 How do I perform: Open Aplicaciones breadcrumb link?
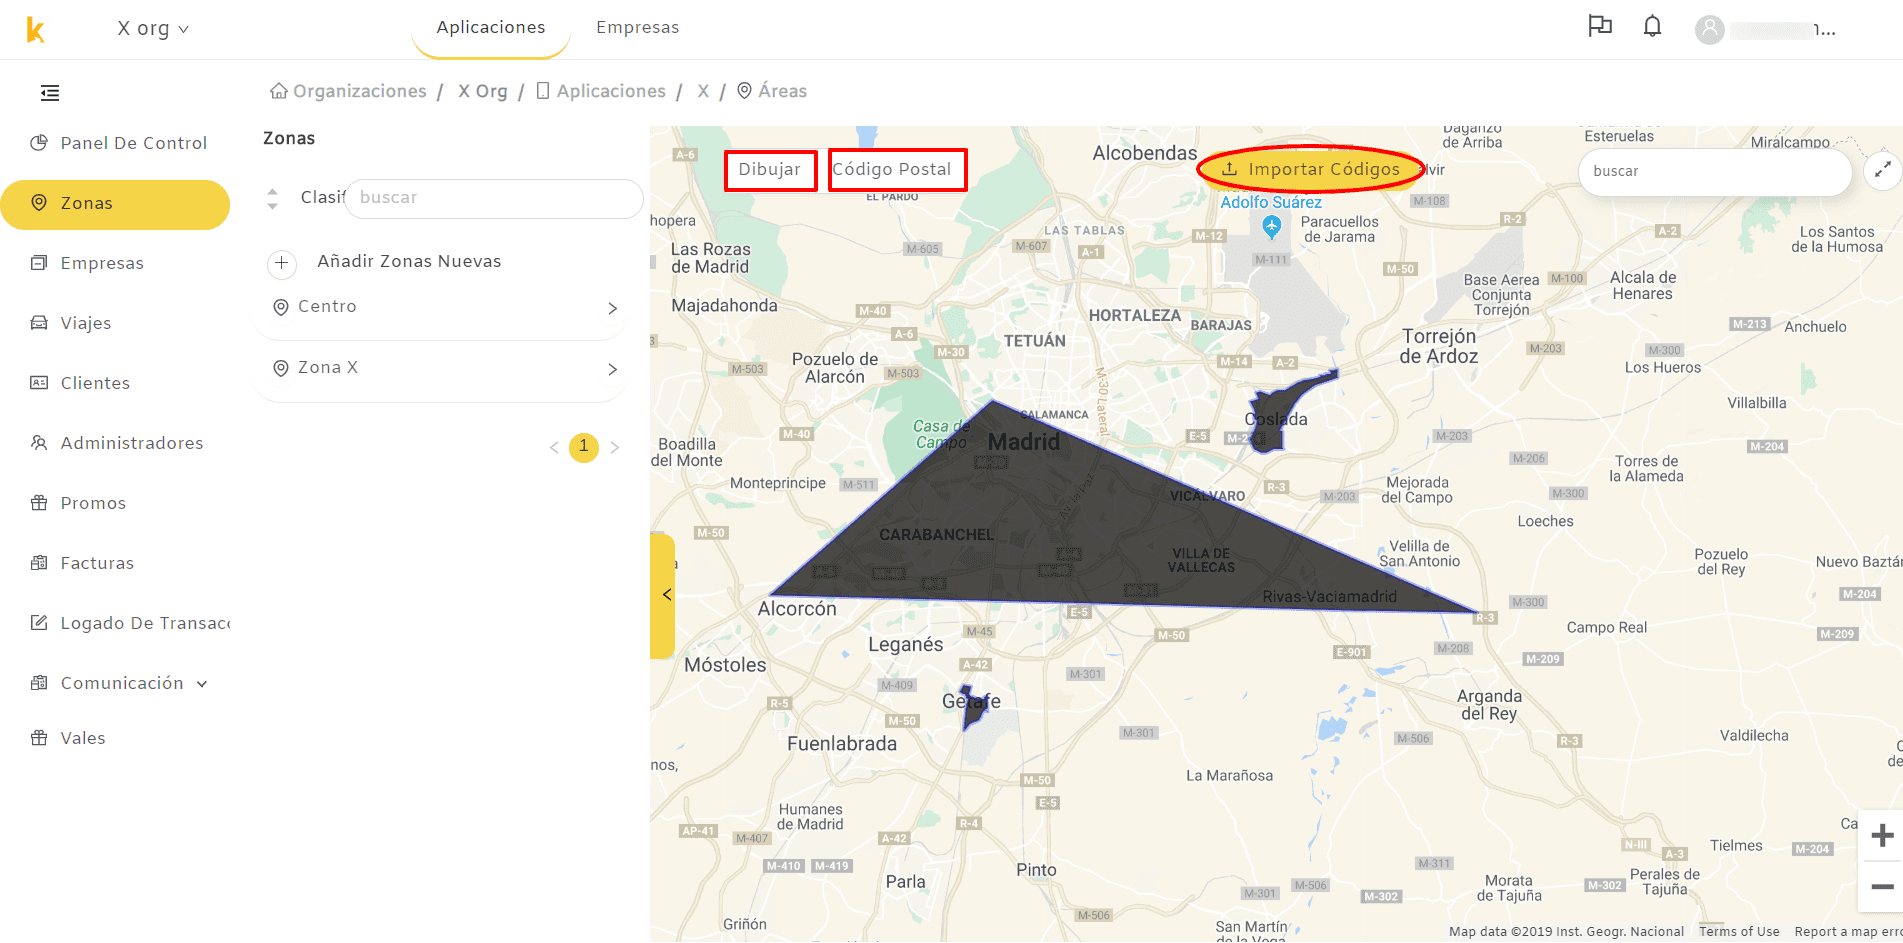coord(601,91)
